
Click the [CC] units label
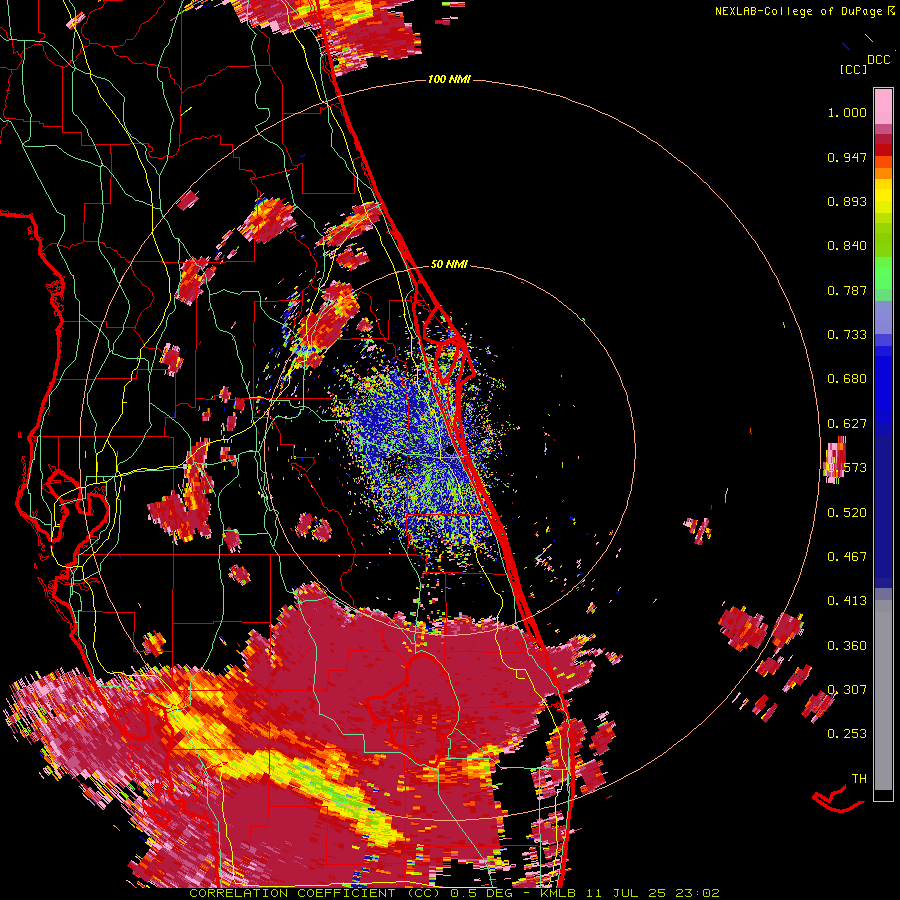coord(853,69)
